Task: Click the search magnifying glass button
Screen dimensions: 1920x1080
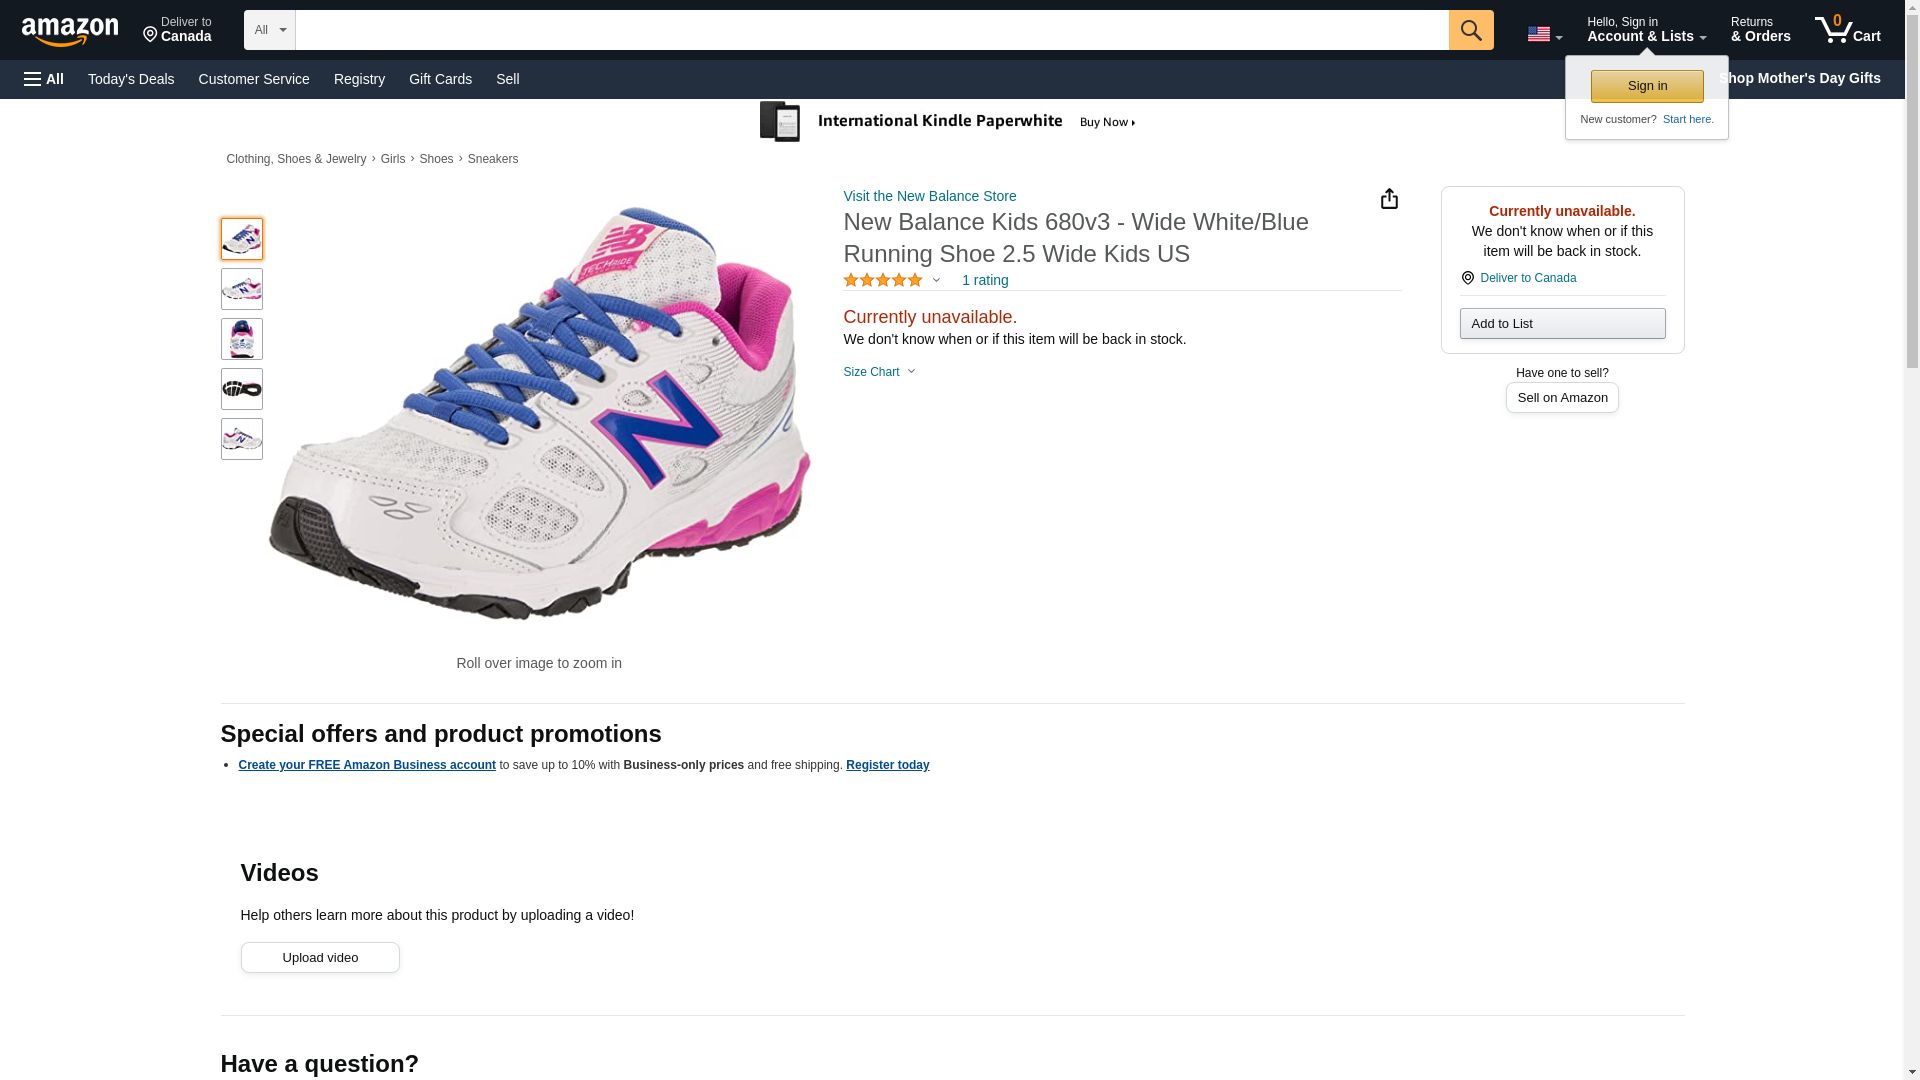Action: (x=1470, y=30)
